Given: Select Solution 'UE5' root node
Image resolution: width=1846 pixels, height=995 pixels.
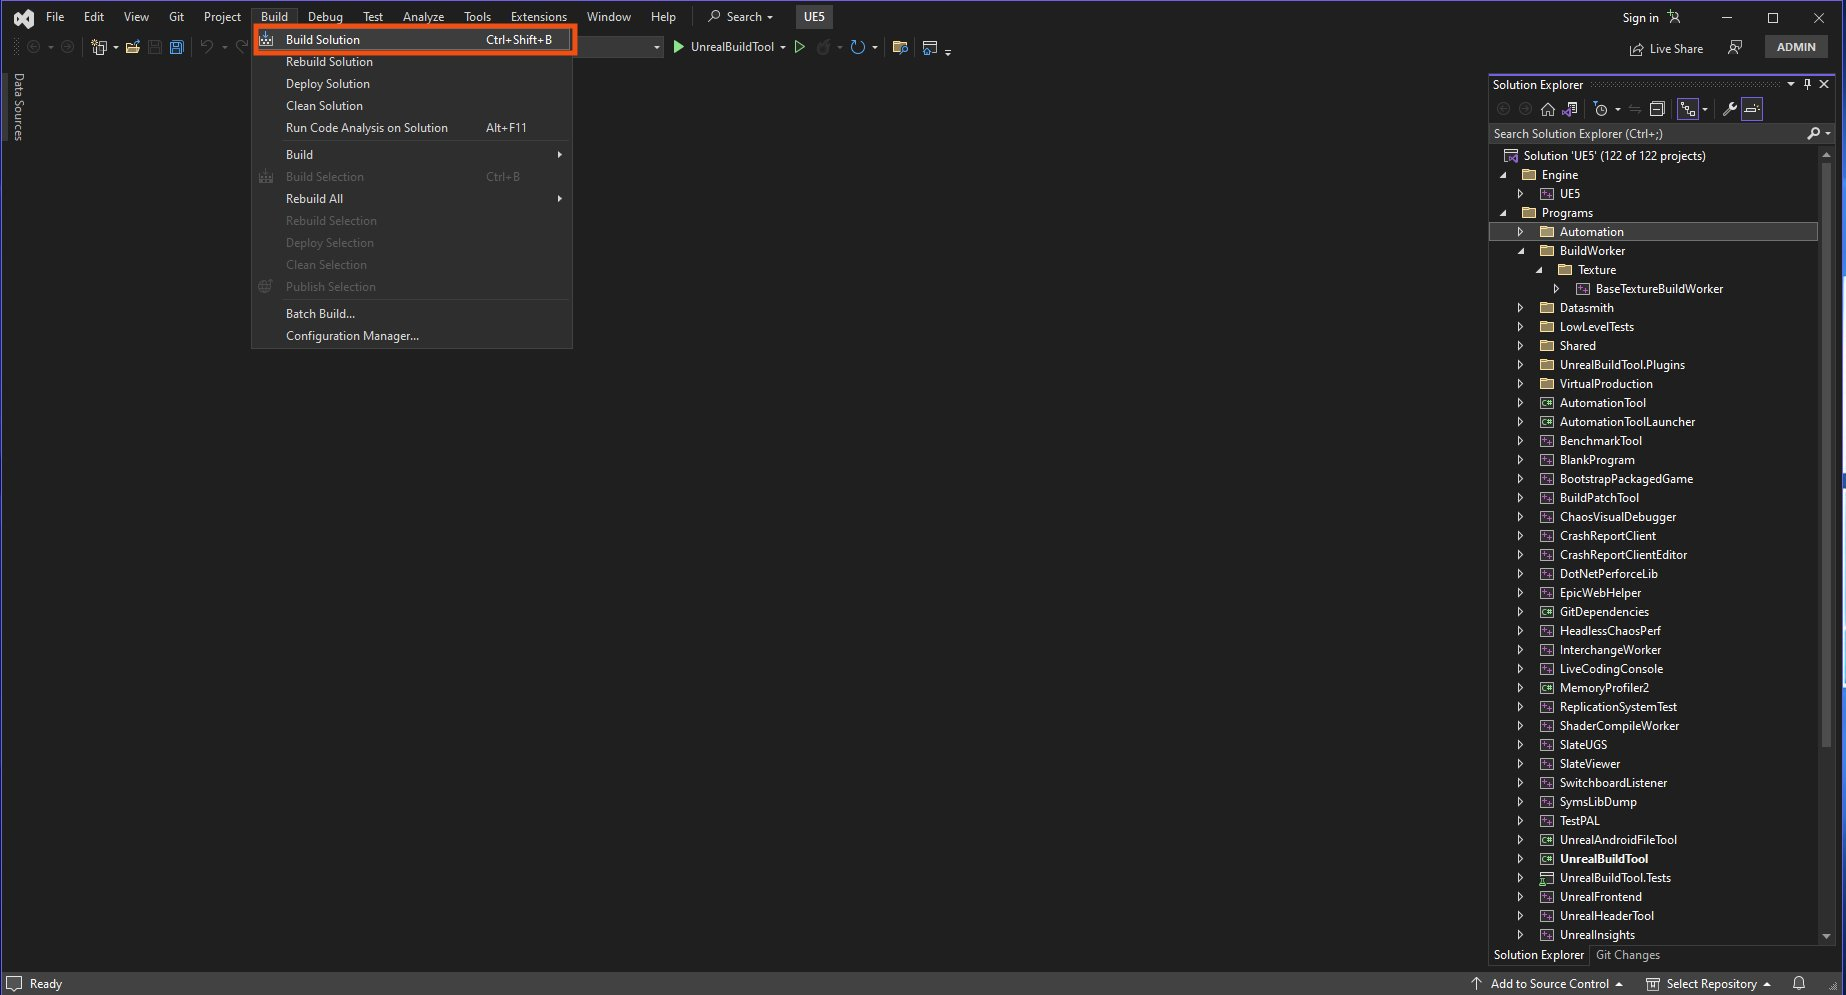Looking at the screenshot, I should click(1614, 156).
